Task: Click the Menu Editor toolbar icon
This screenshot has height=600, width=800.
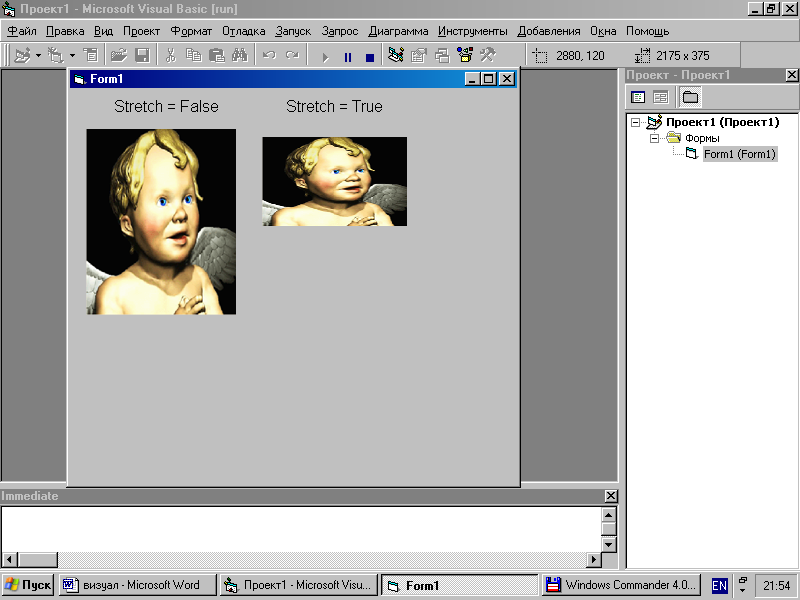Action: click(91, 55)
